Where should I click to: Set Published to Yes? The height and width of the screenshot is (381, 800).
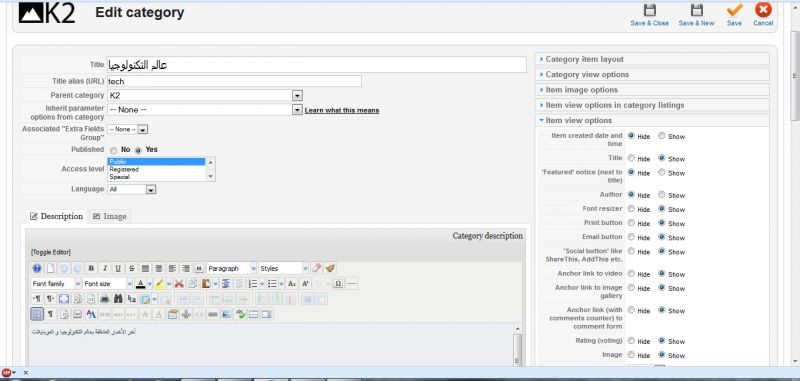[x=138, y=150]
